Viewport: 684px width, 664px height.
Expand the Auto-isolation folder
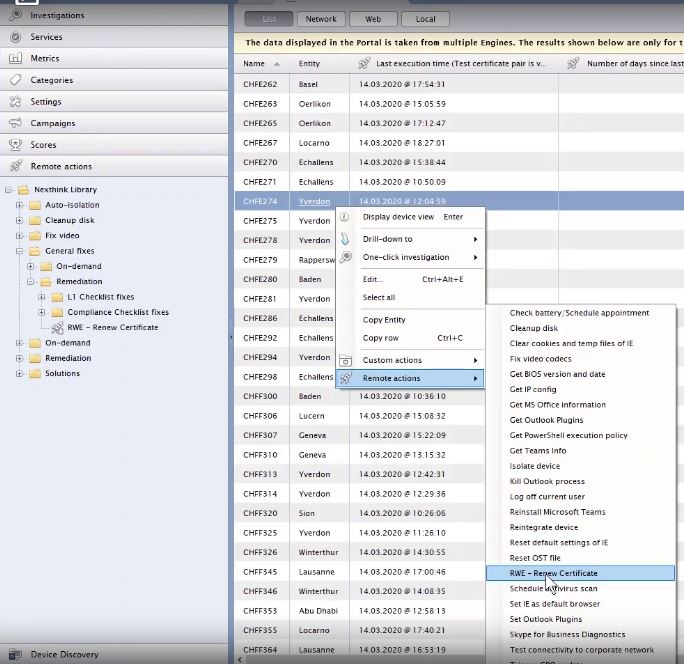[19, 205]
